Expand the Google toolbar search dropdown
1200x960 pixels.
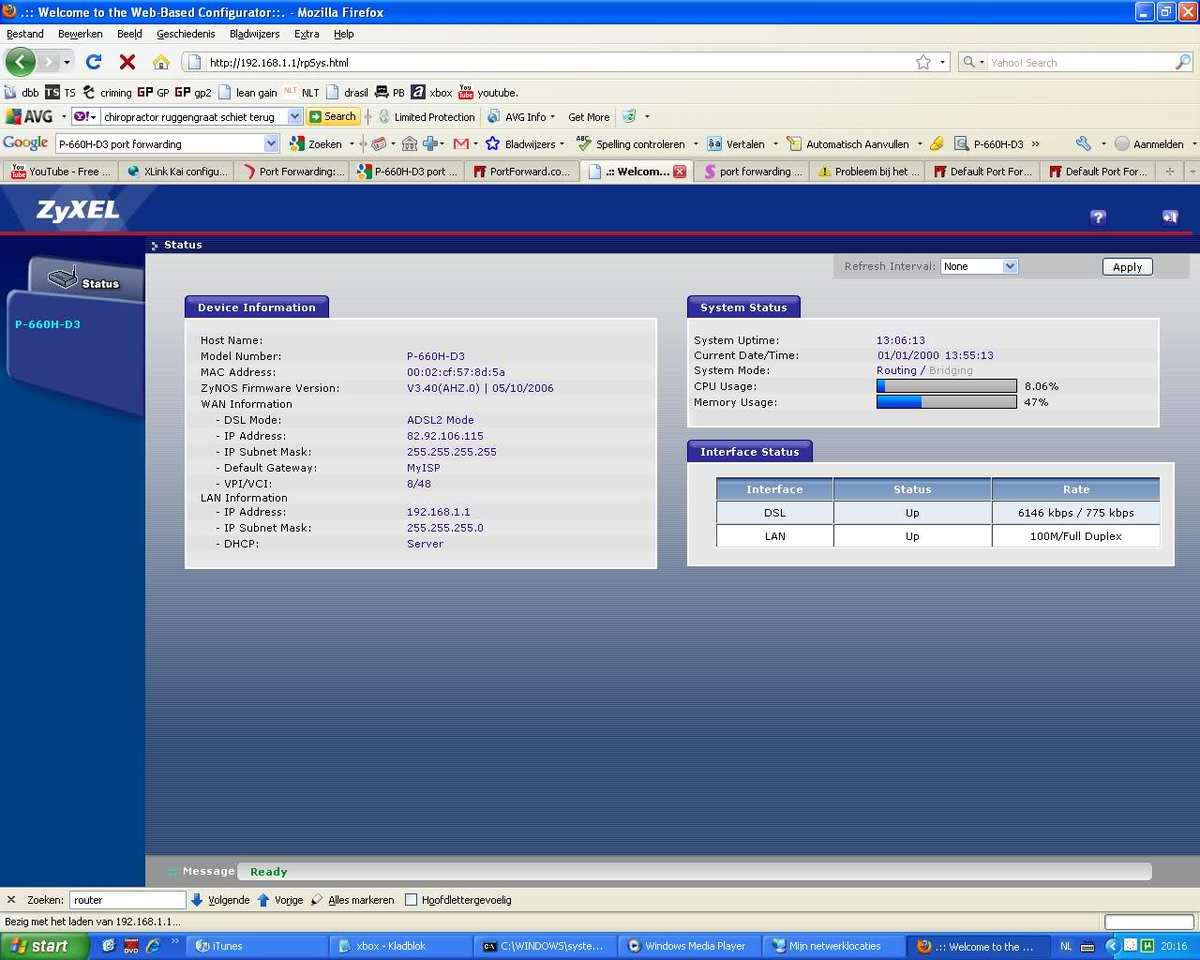pyautogui.click(x=271, y=144)
